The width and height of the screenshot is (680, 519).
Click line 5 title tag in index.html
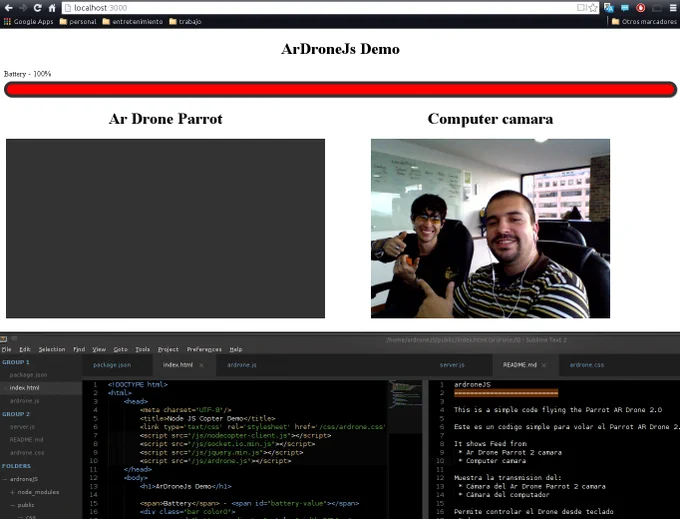(x=207, y=418)
